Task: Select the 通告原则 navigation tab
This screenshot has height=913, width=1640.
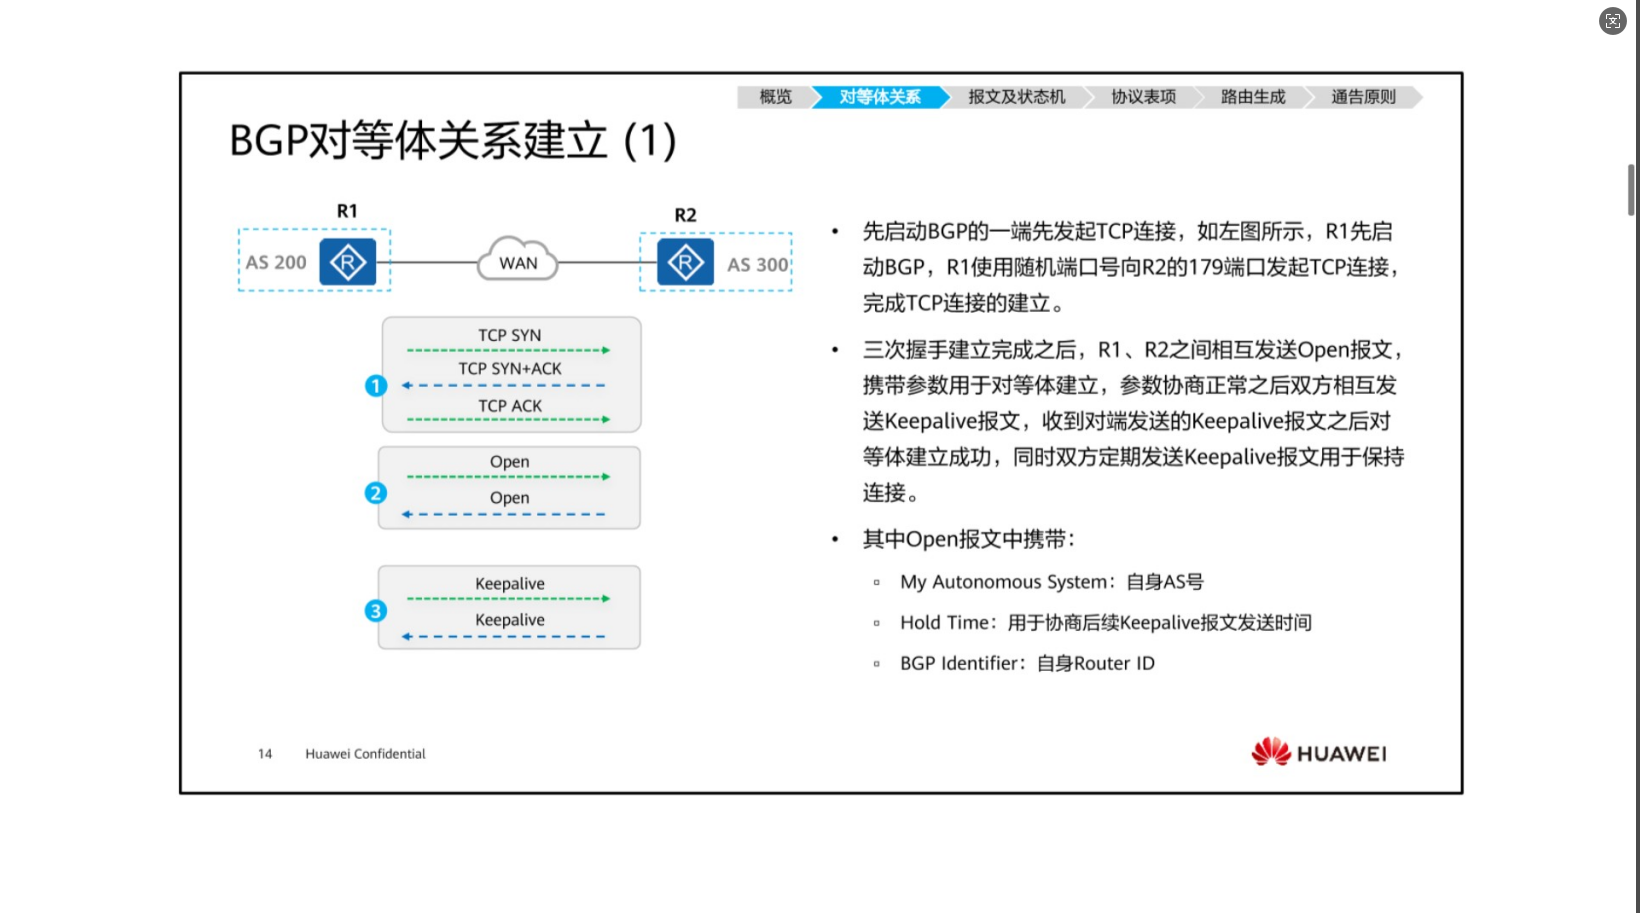Action: [1363, 97]
